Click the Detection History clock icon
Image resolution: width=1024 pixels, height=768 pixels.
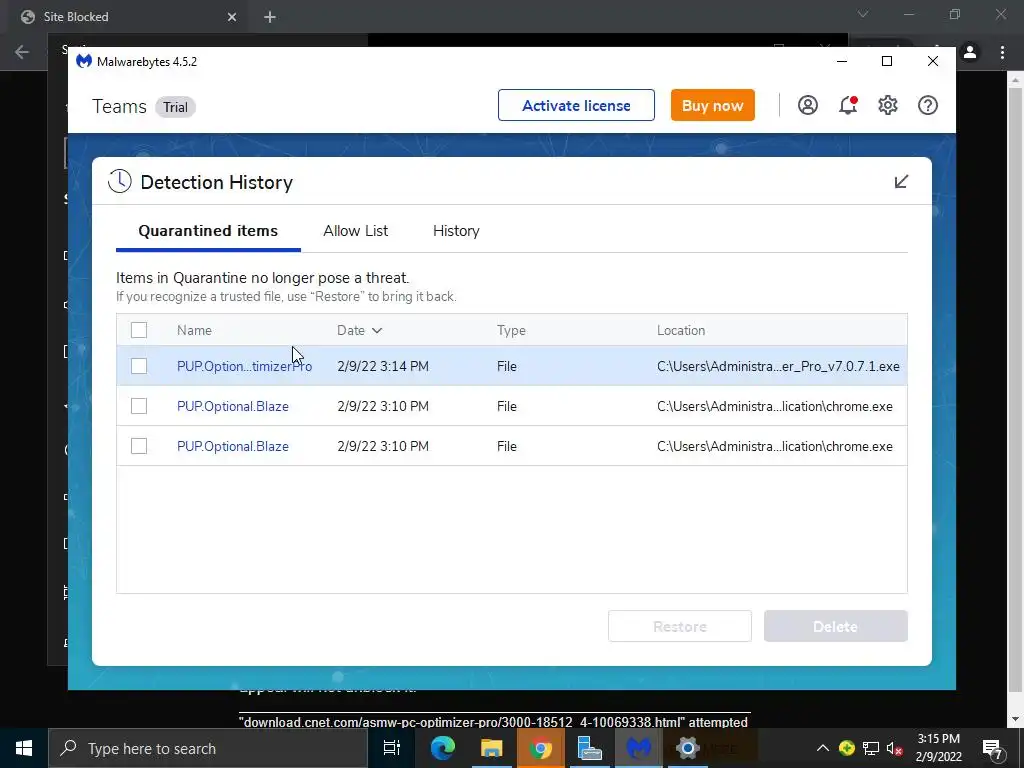click(120, 182)
